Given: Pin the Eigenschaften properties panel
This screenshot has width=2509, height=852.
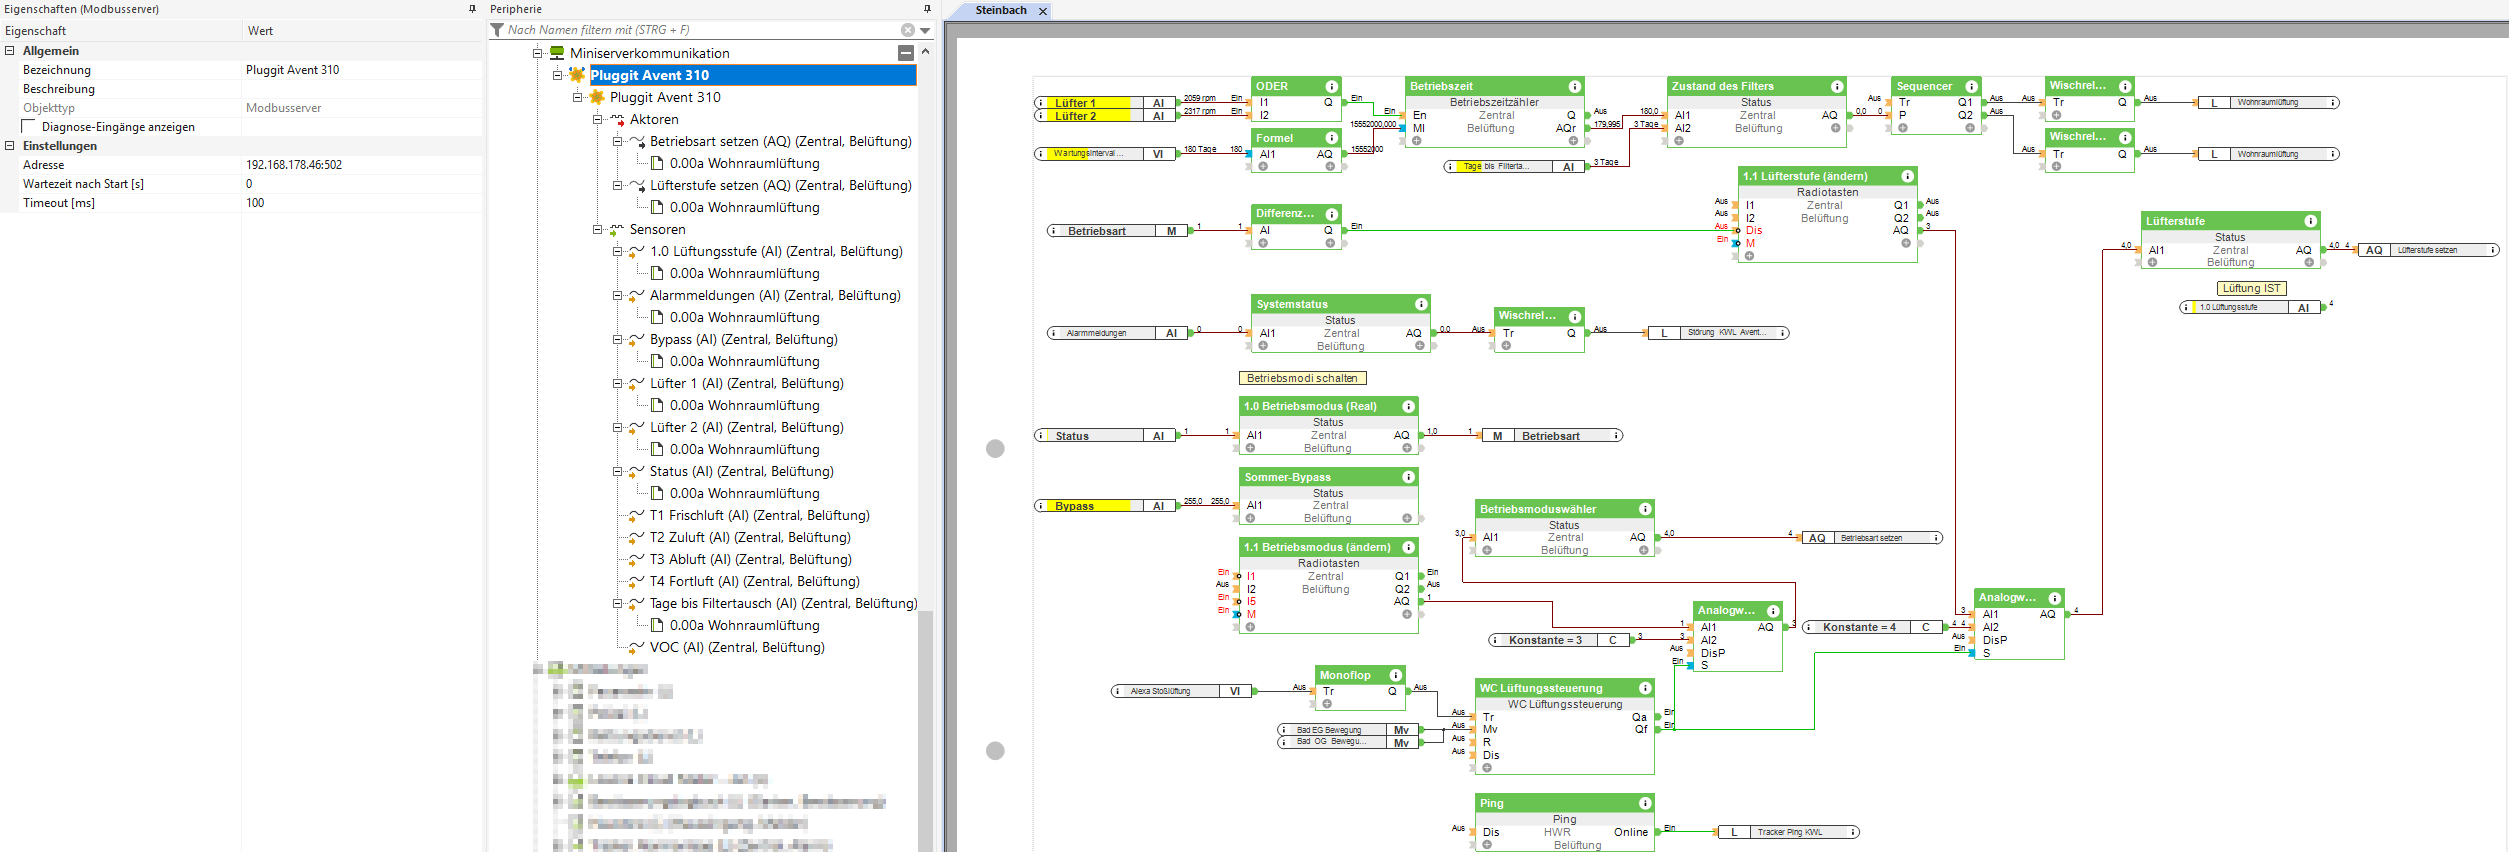Looking at the screenshot, I should click(472, 9).
